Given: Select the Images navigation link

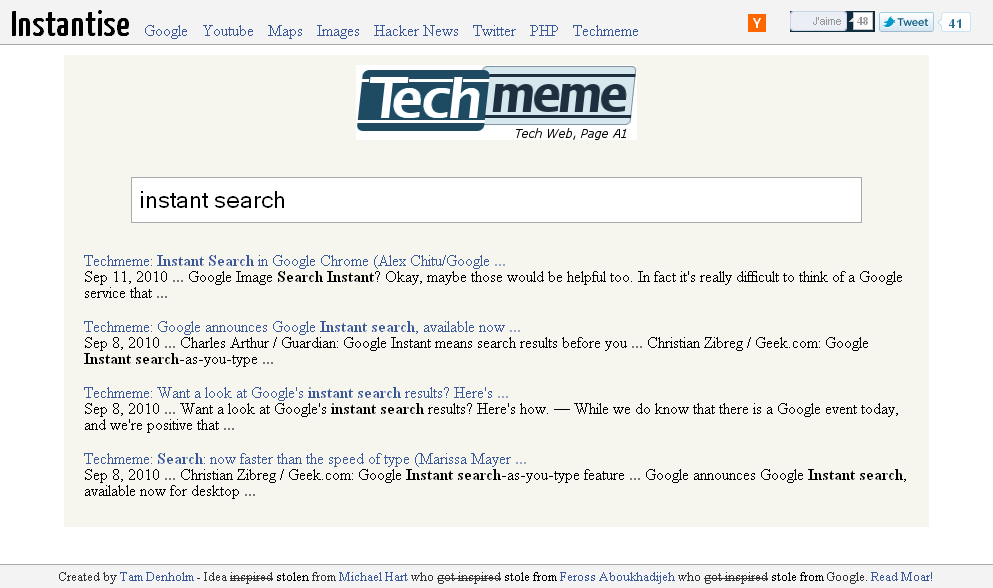Looking at the screenshot, I should tap(338, 31).
